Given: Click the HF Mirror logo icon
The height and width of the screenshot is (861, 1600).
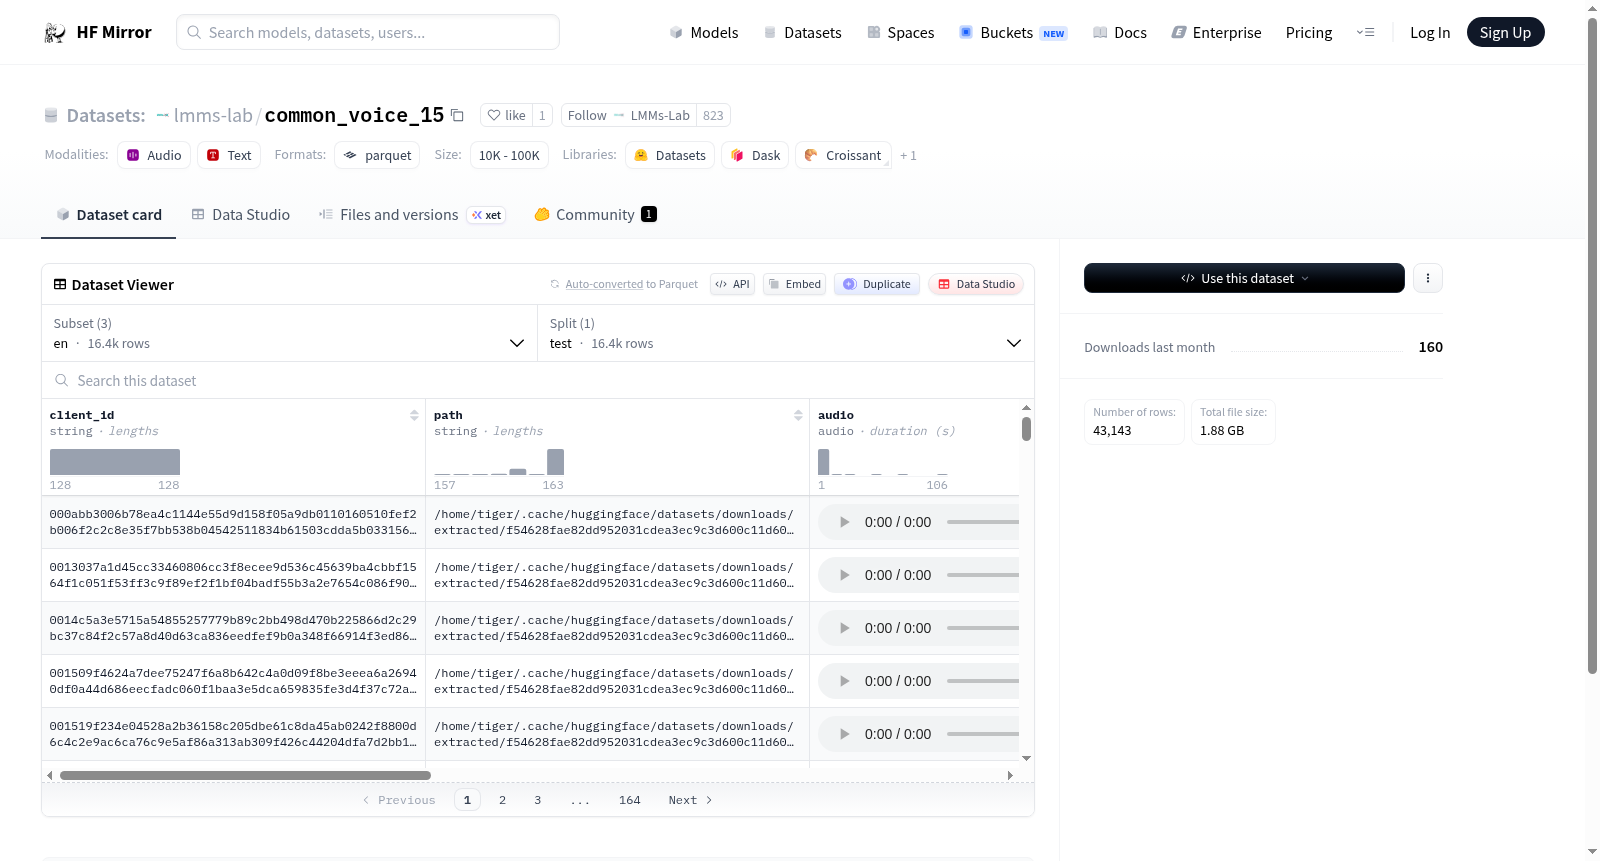Looking at the screenshot, I should pyautogui.click(x=55, y=33).
